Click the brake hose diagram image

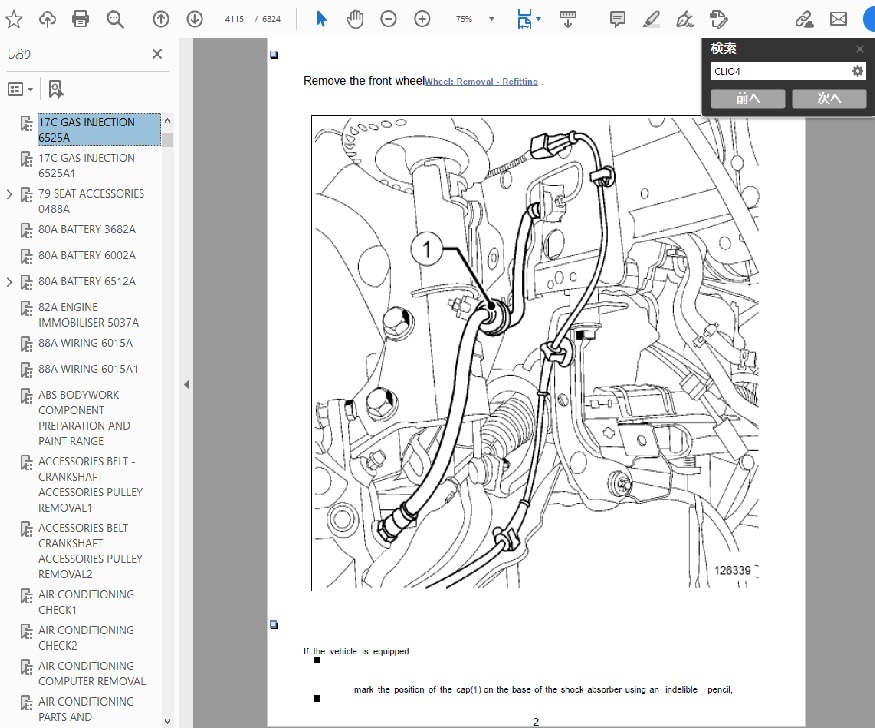coord(535,353)
